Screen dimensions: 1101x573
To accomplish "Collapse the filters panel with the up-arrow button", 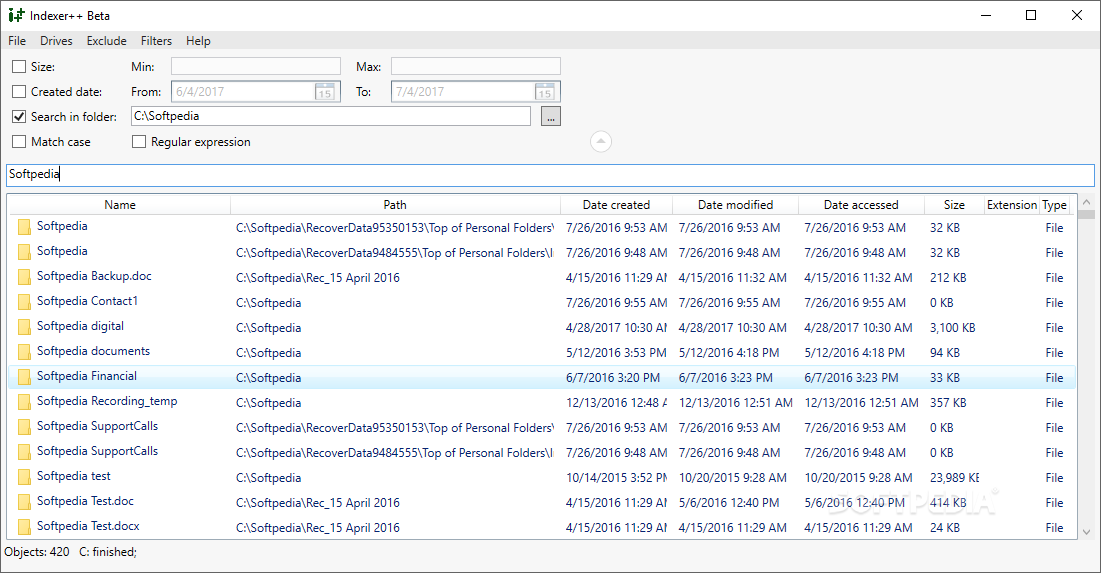I will [x=600, y=141].
